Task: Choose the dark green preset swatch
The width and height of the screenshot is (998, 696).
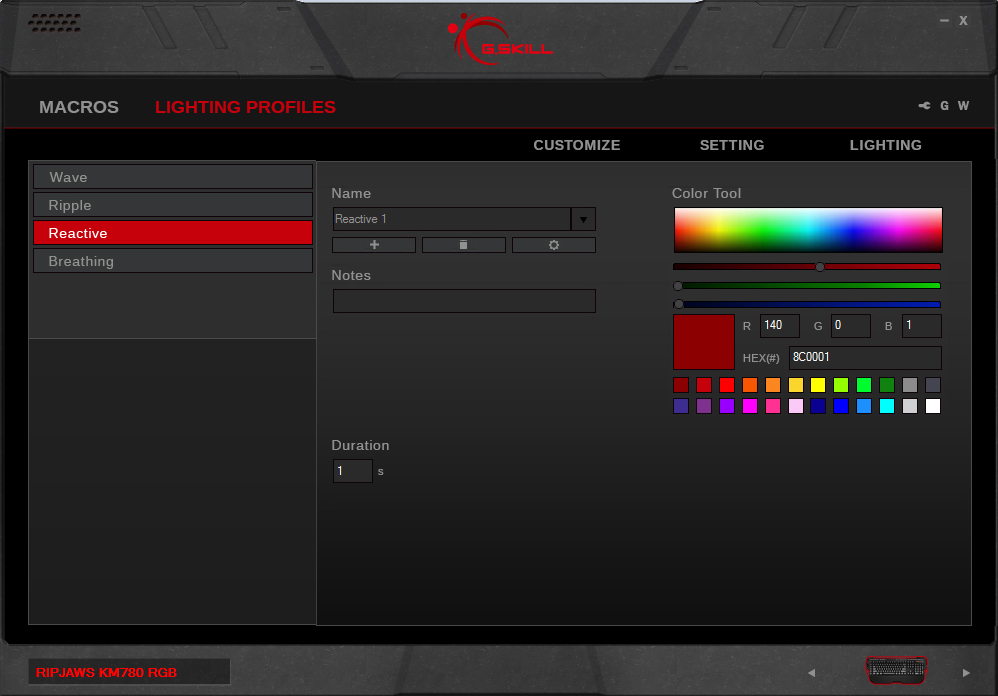Action: 887,385
